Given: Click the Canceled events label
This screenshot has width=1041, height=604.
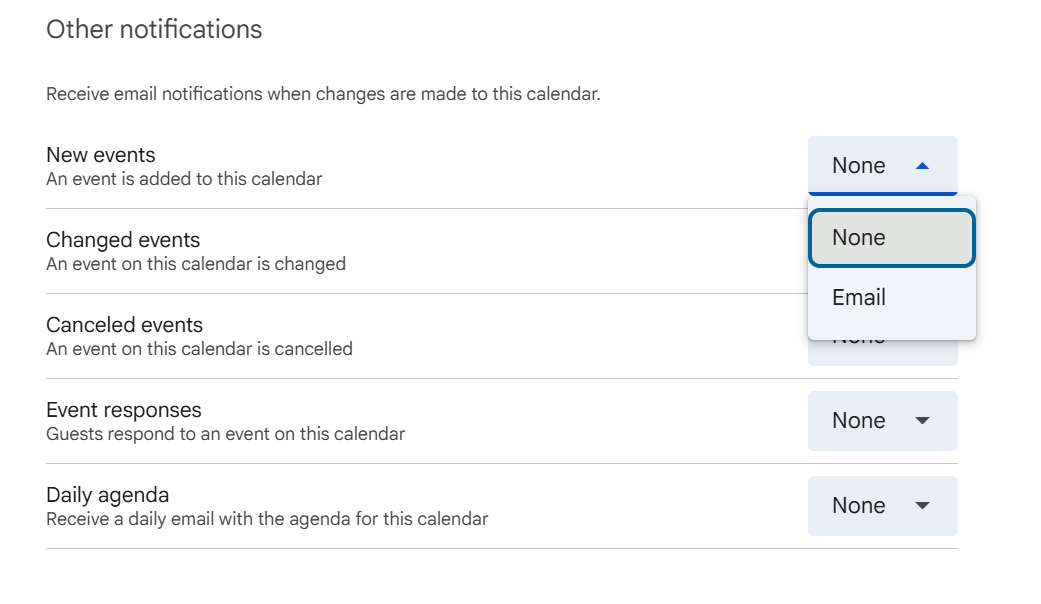Looking at the screenshot, I should (124, 325).
